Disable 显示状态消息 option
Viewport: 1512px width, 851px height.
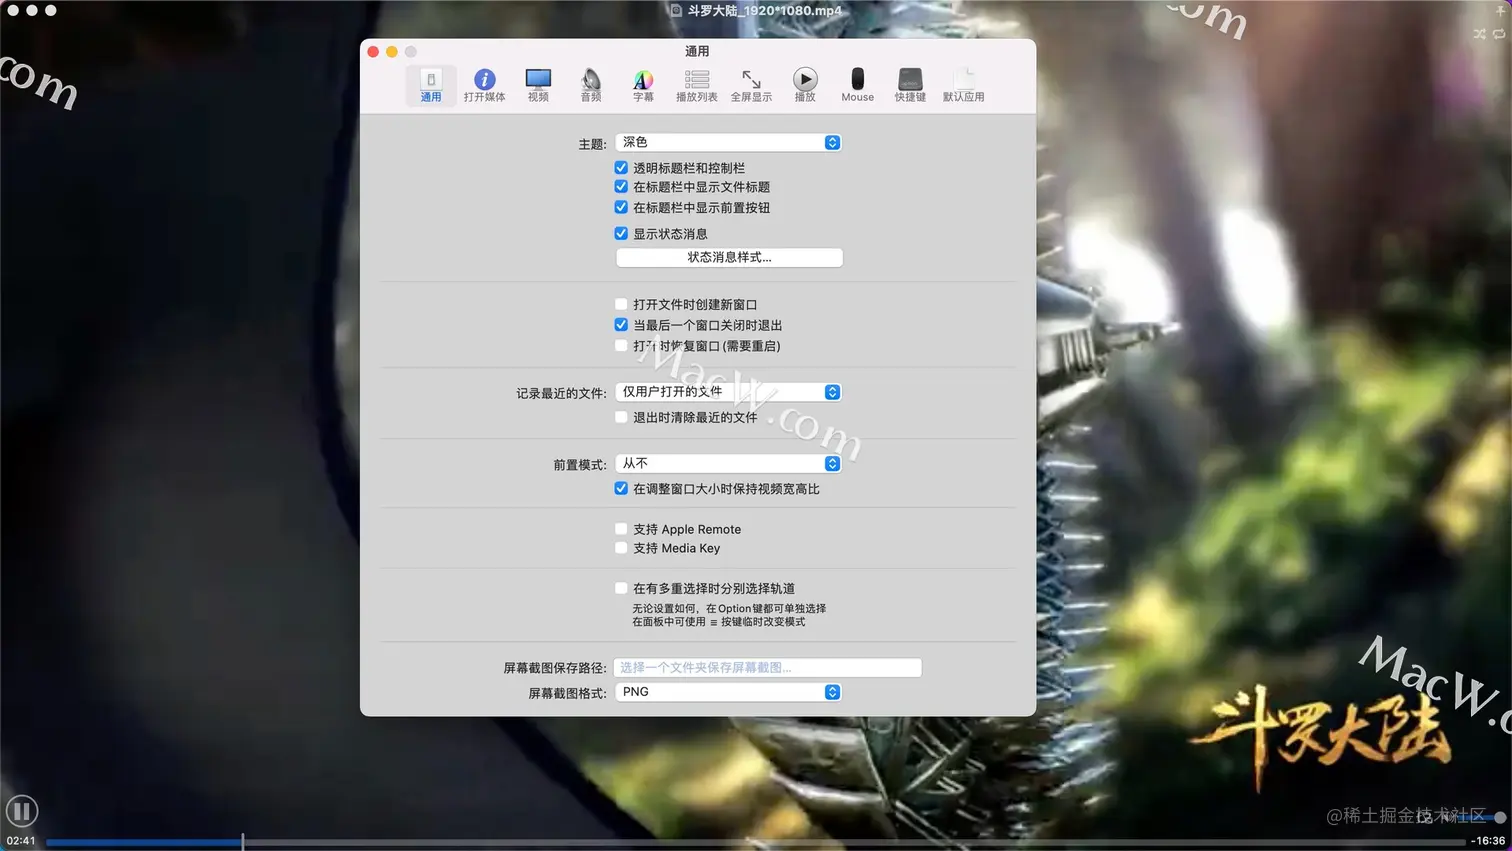click(x=621, y=233)
